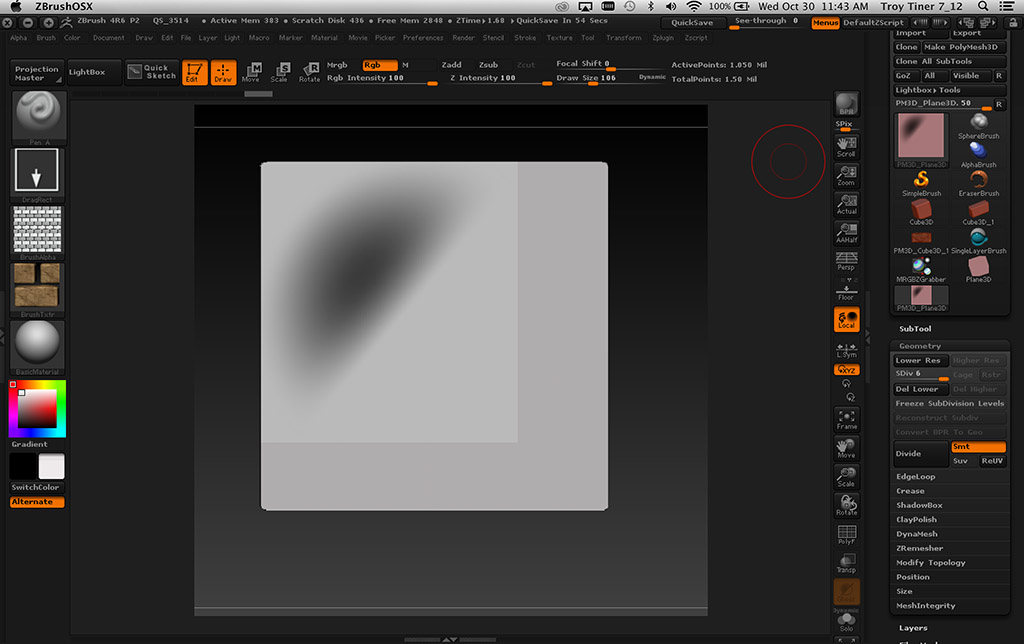Choose the EraserBrush tool icon
Image resolution: width=1024 pixels, height=644 pixels.
[x=978, y=182]
